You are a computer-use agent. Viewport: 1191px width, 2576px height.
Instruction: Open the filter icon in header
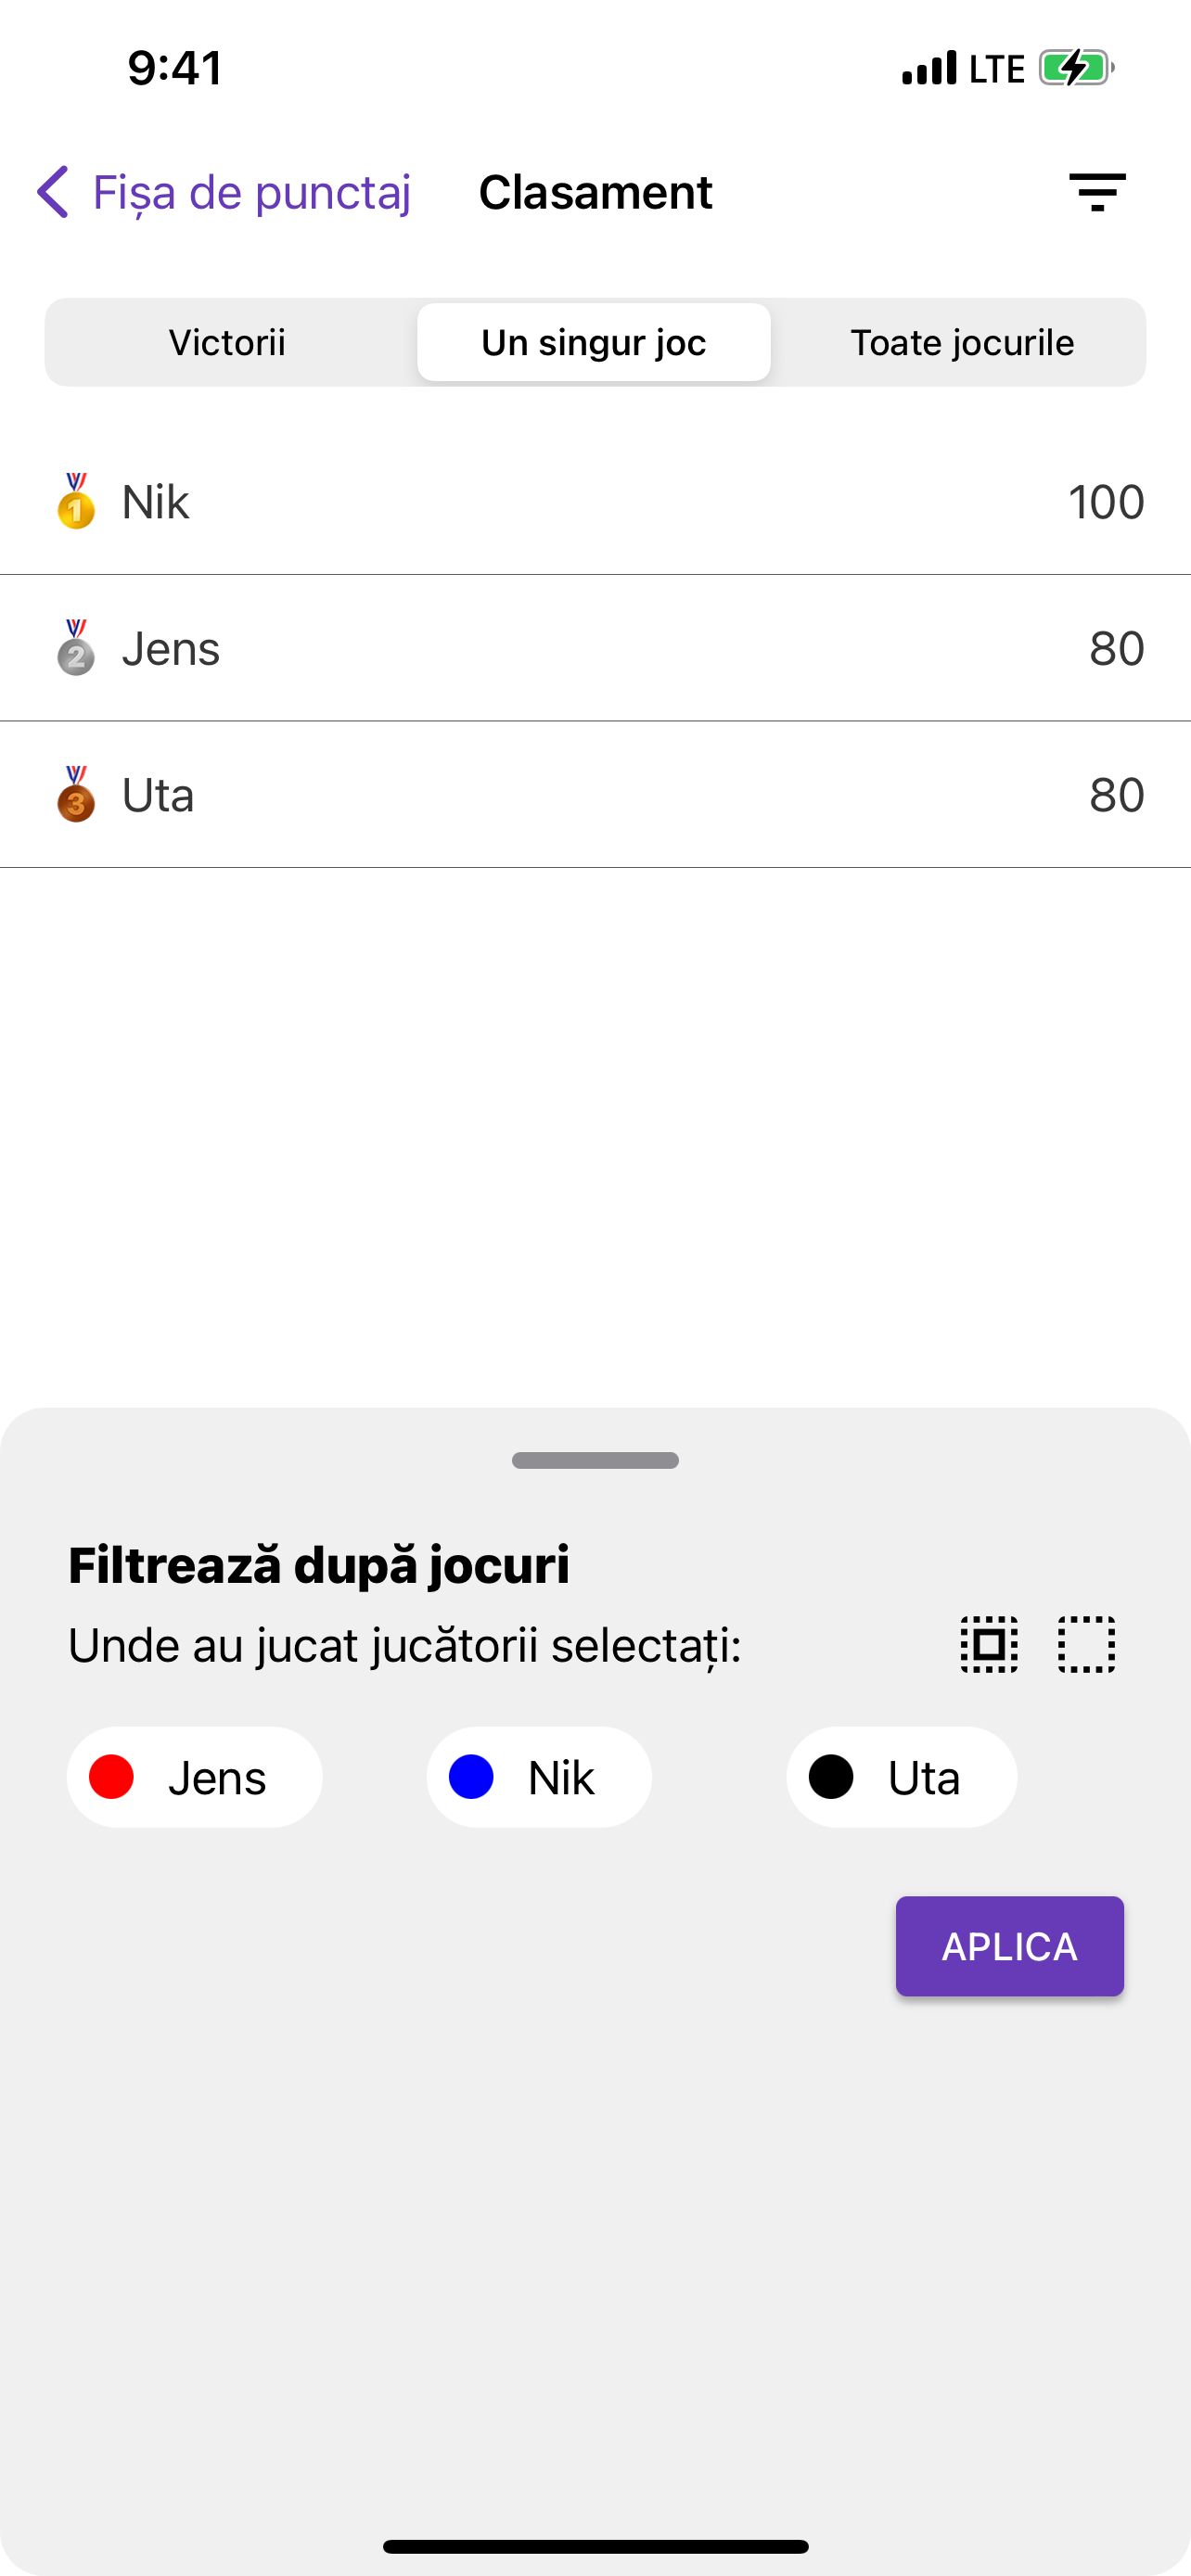click(1097, 192)
